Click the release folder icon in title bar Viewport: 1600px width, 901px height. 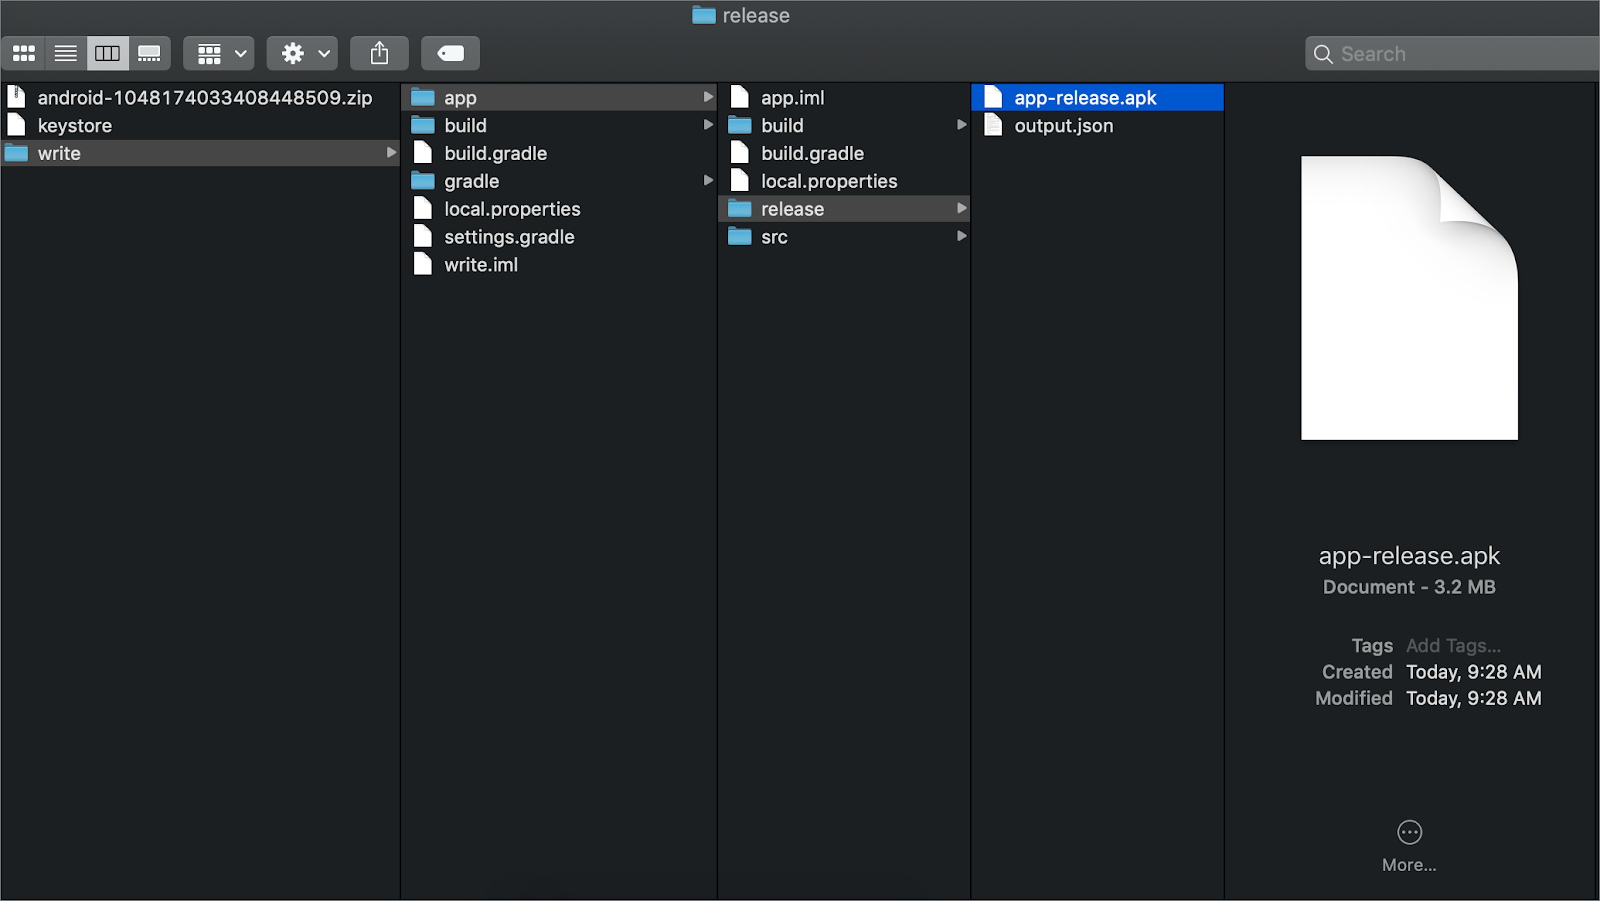point(704,15)
